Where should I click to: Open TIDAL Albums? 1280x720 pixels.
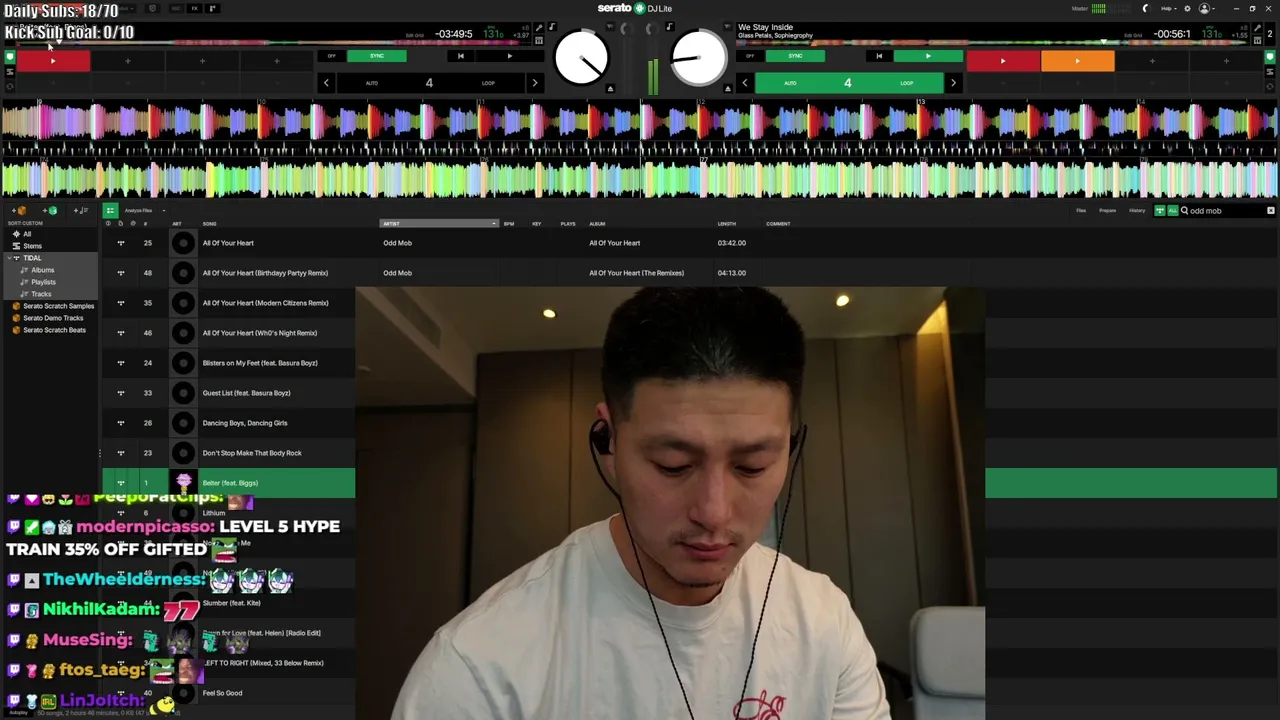click(42, 270)
